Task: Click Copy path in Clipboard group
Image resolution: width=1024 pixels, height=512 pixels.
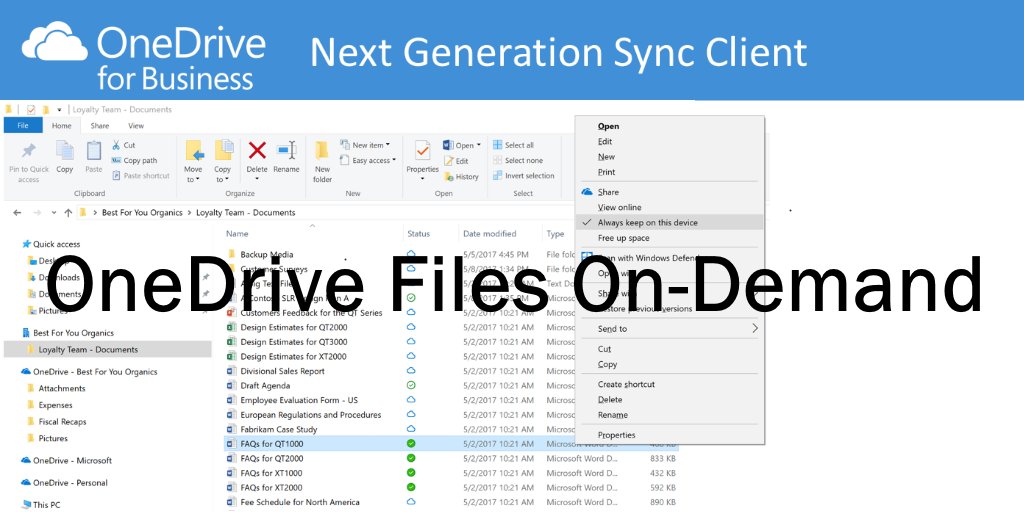Action: 134,160
